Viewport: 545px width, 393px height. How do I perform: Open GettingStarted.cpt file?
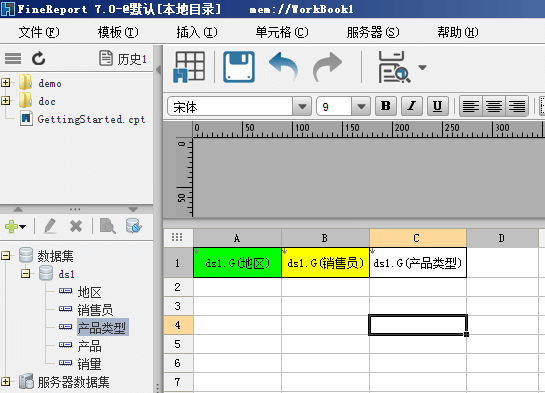(x=91, y=119)
